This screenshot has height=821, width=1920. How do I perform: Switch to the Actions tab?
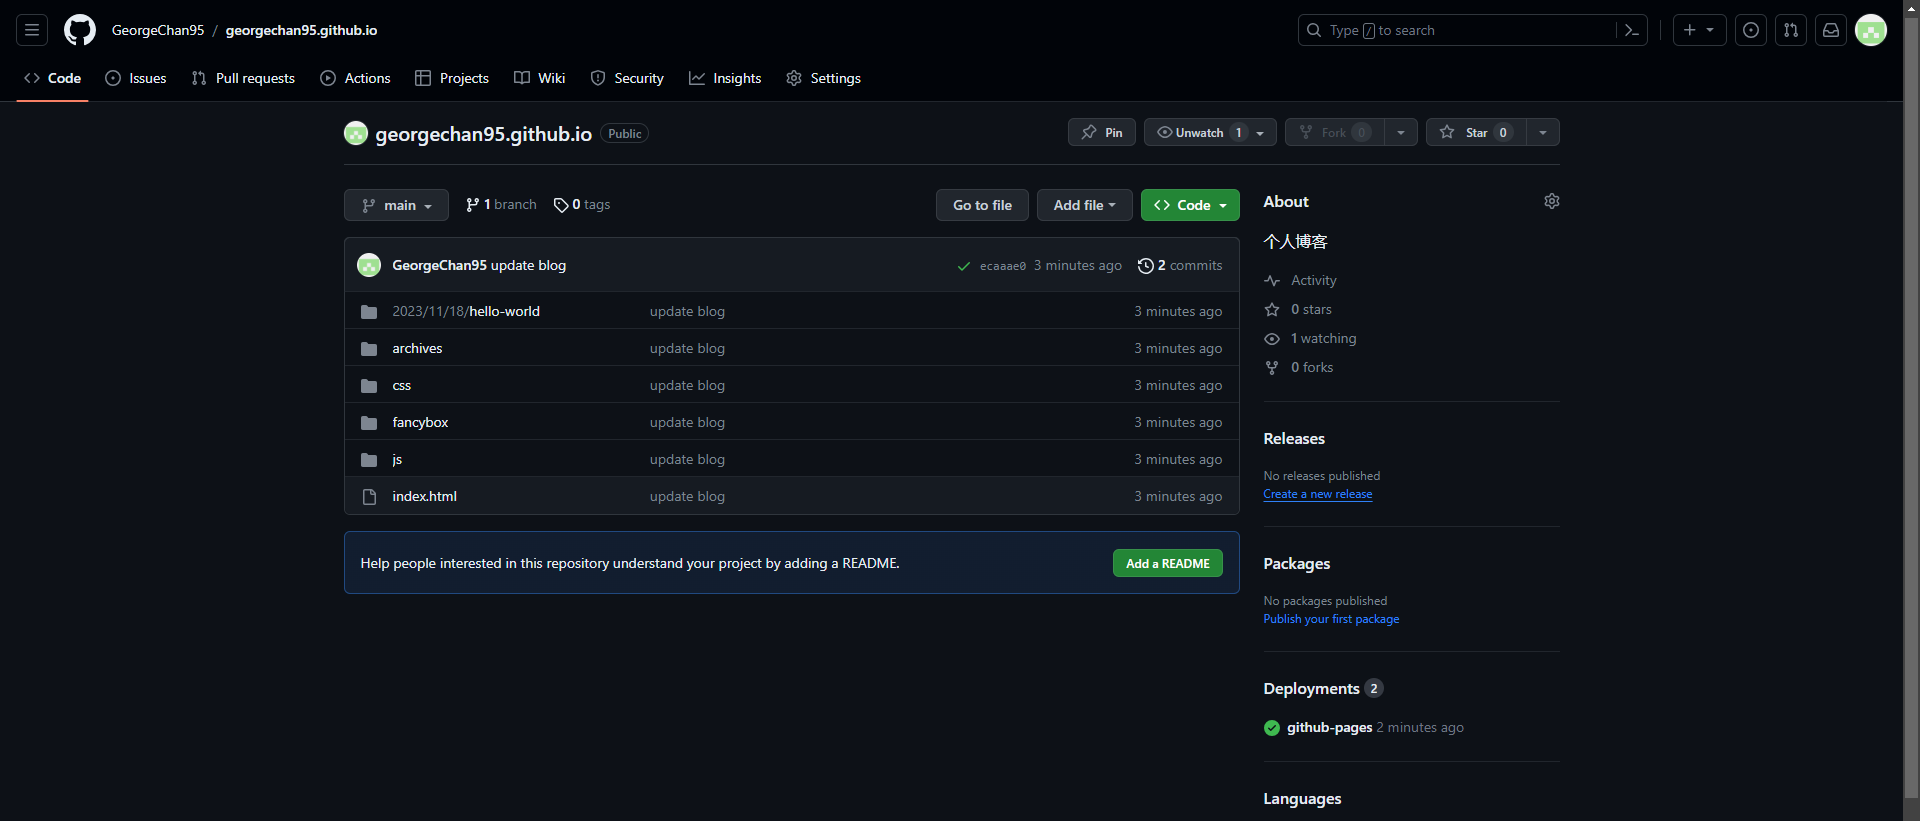point(355,78)
